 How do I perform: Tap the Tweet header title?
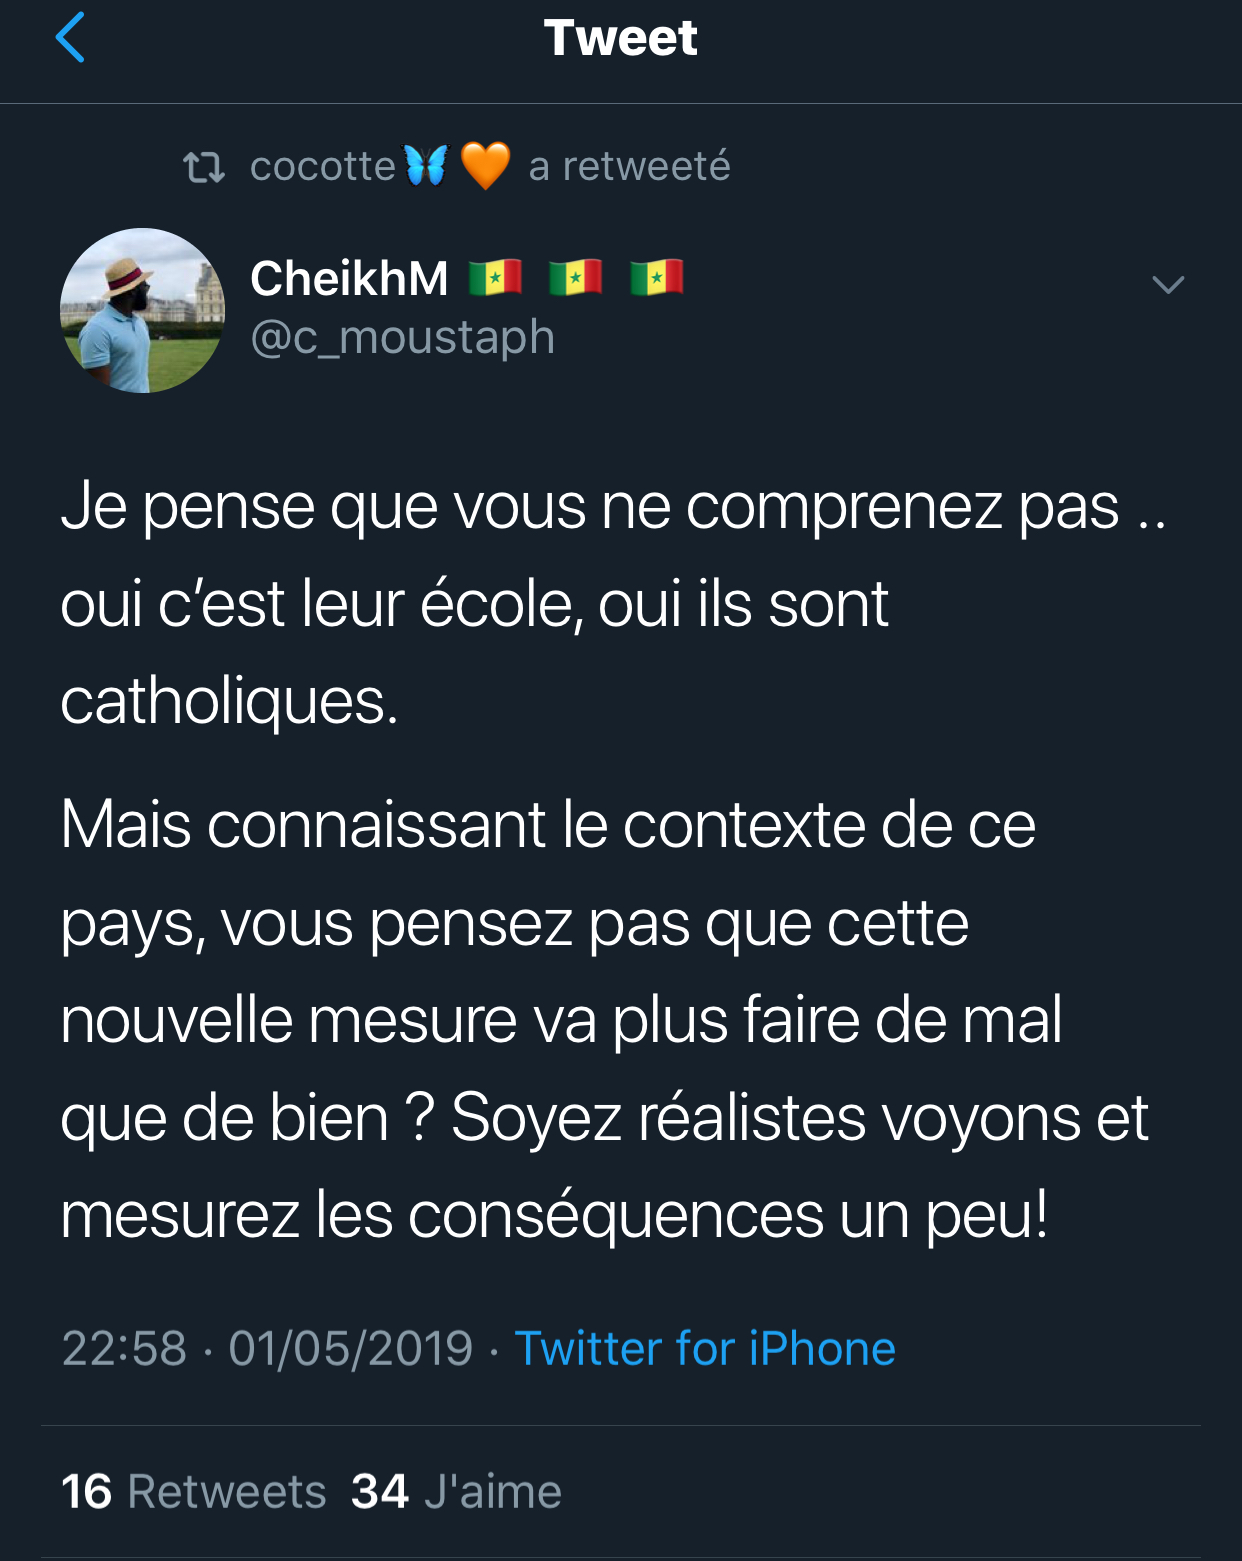pos(620,38)
